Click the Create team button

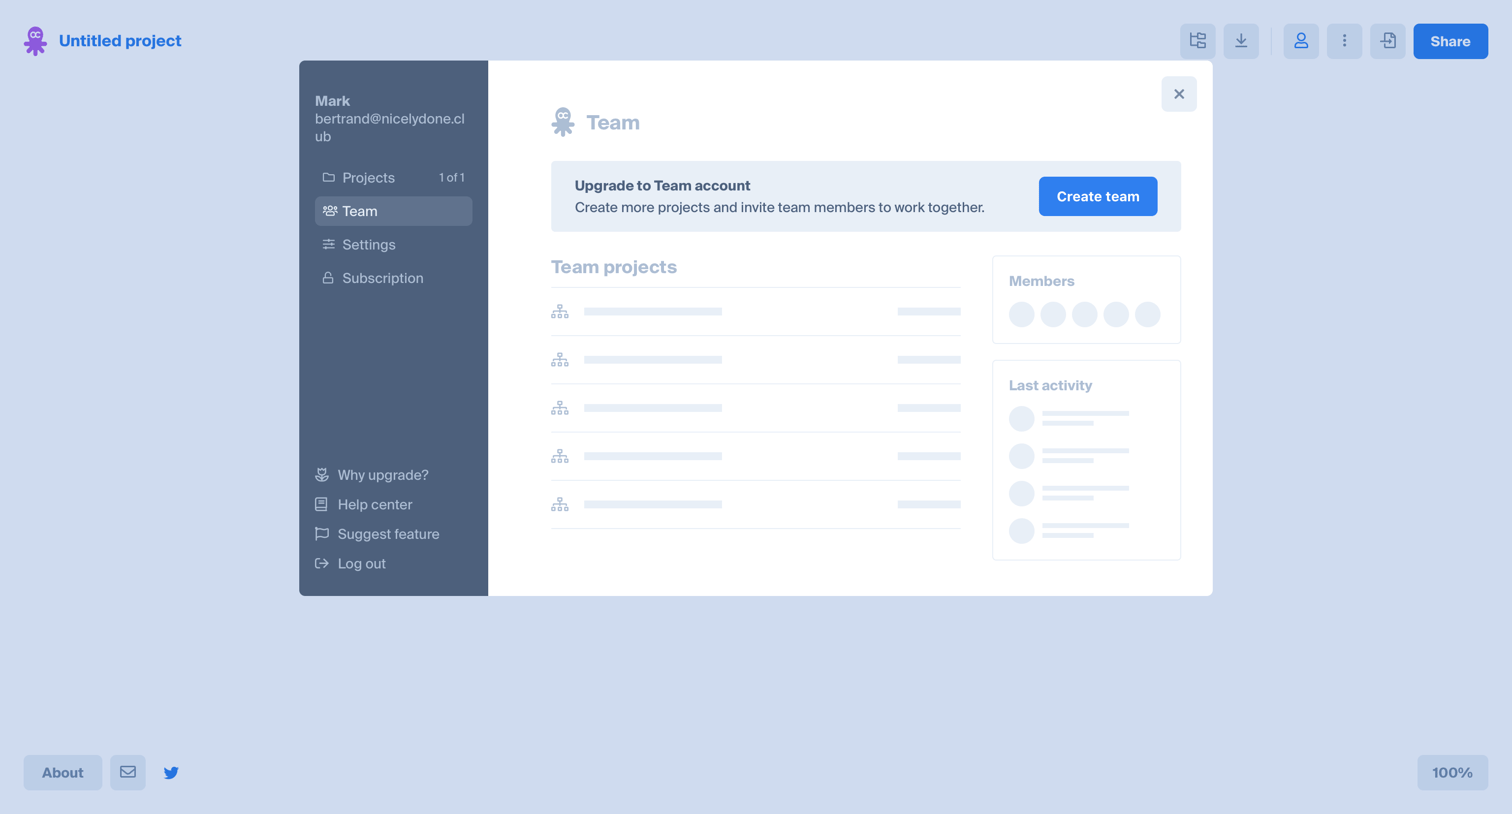pos(1098,196)
